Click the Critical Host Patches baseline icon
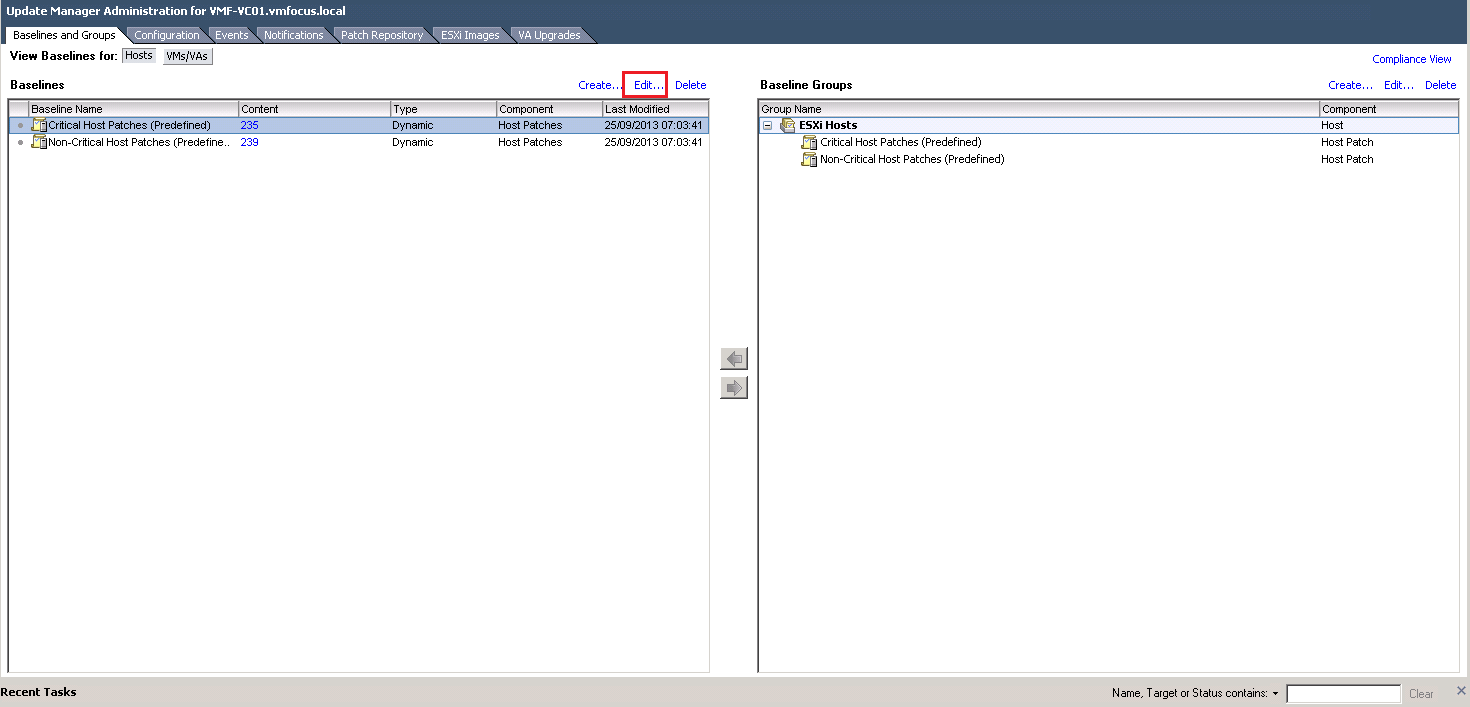 [x=39, y=126]
